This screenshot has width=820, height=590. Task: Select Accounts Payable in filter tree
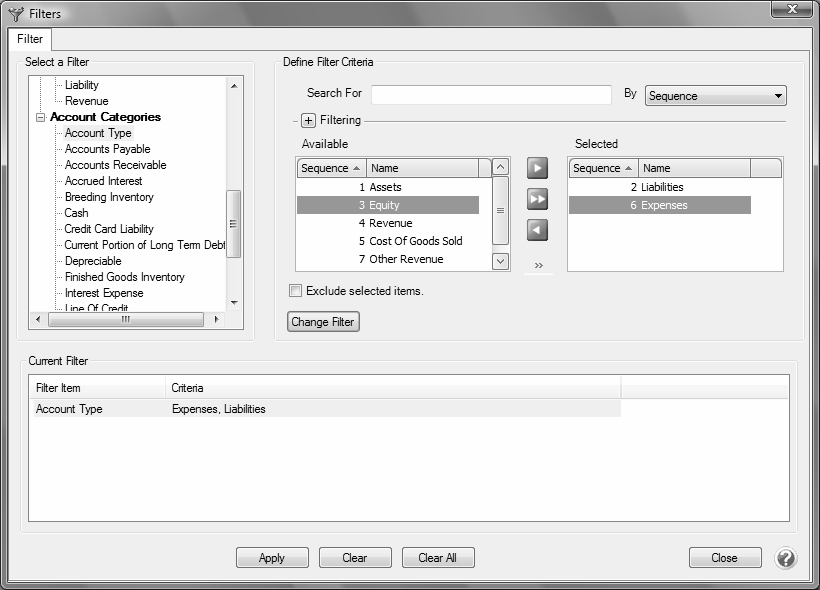click(107, 149)
